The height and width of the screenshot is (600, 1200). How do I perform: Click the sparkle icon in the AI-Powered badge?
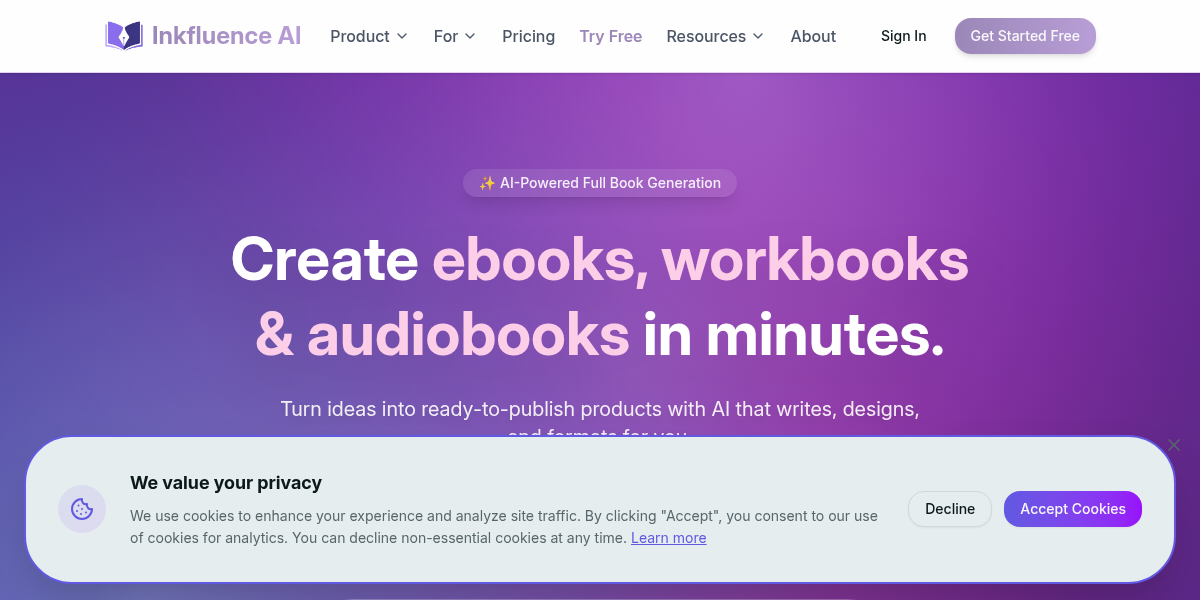point(487,183)
